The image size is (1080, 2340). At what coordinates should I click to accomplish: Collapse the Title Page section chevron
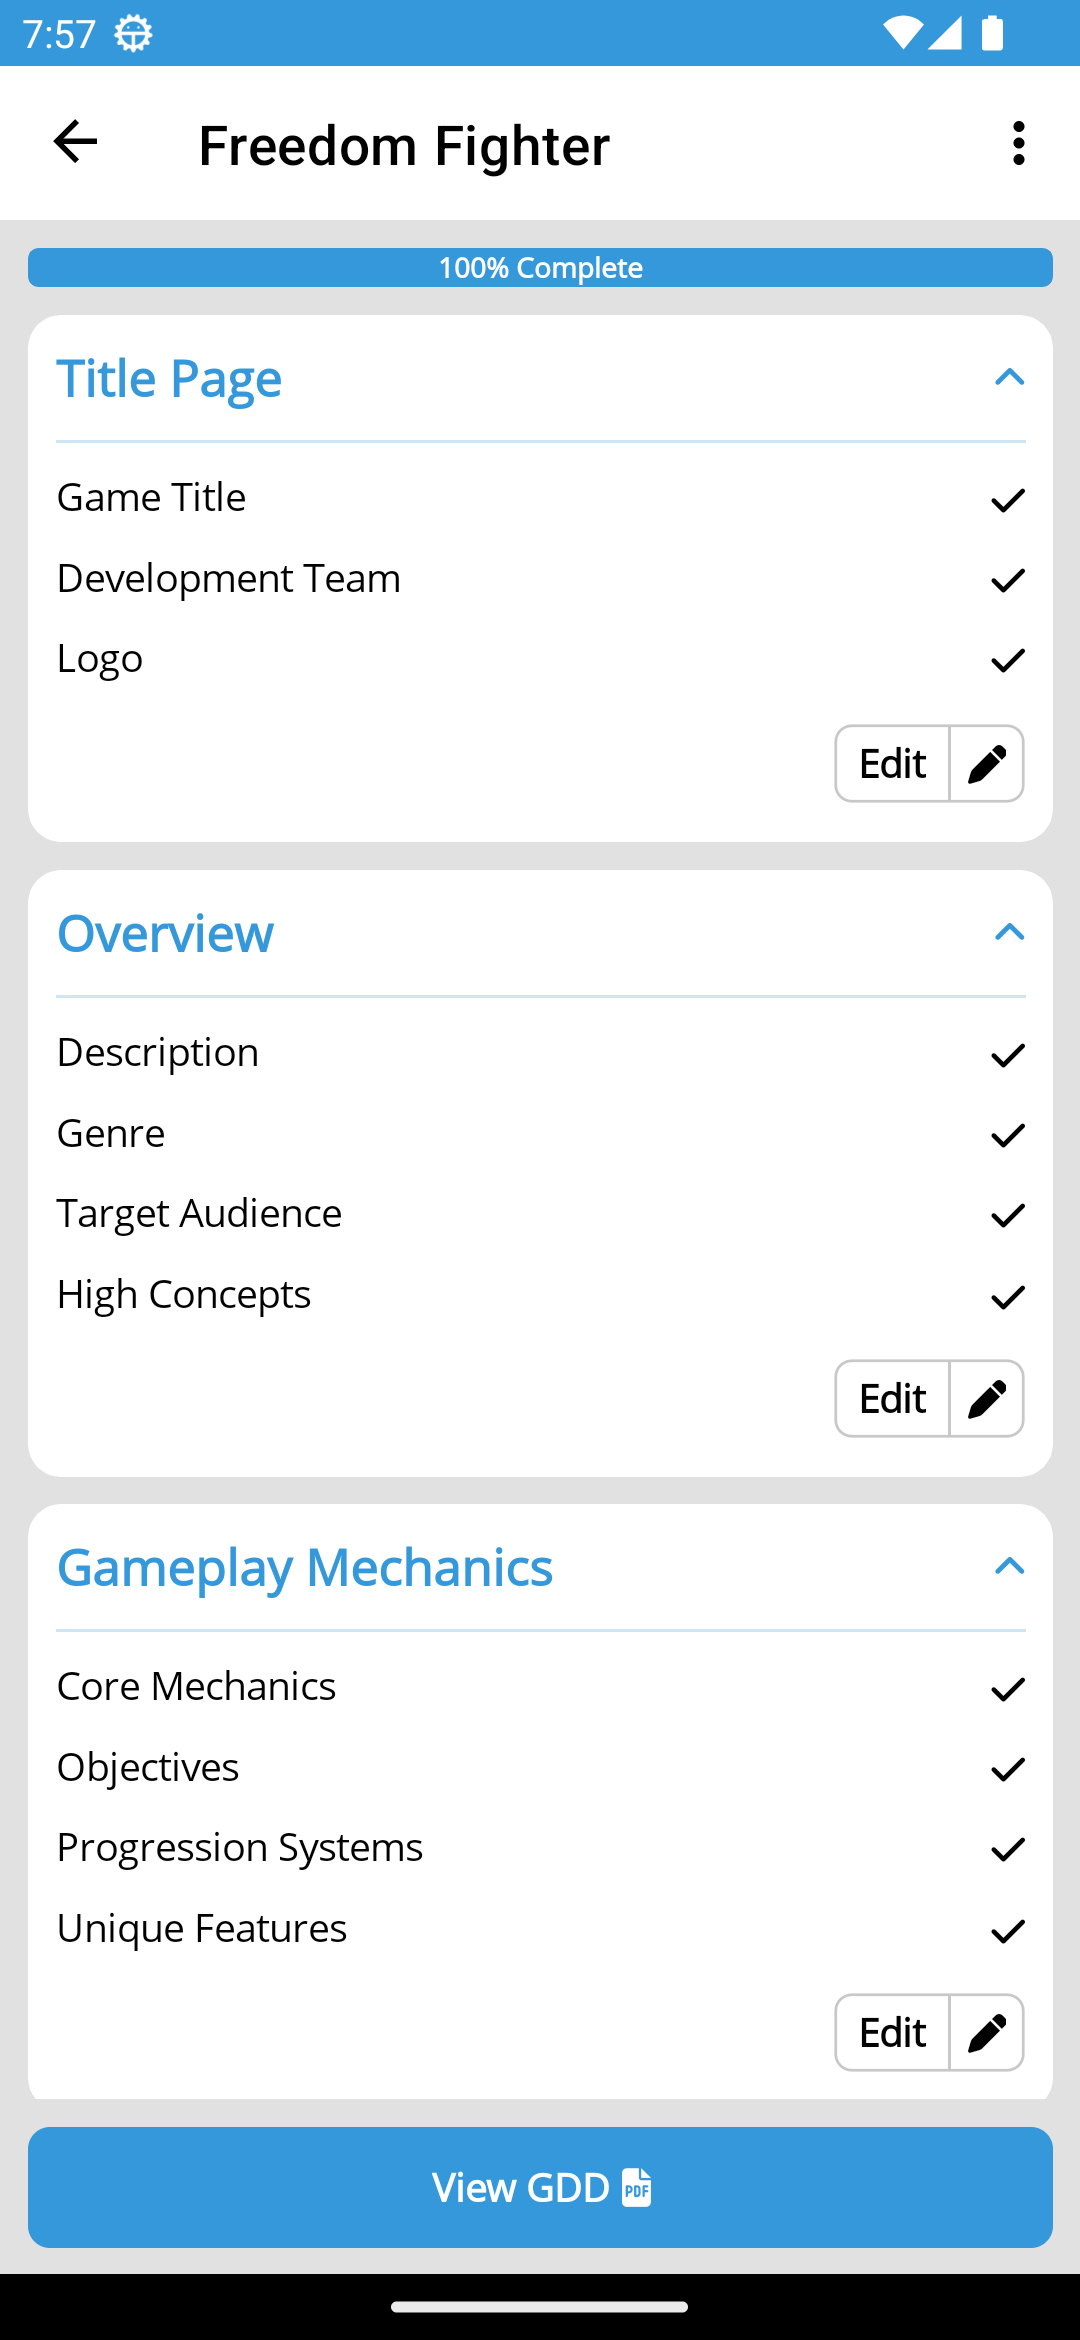(1009, 378)
